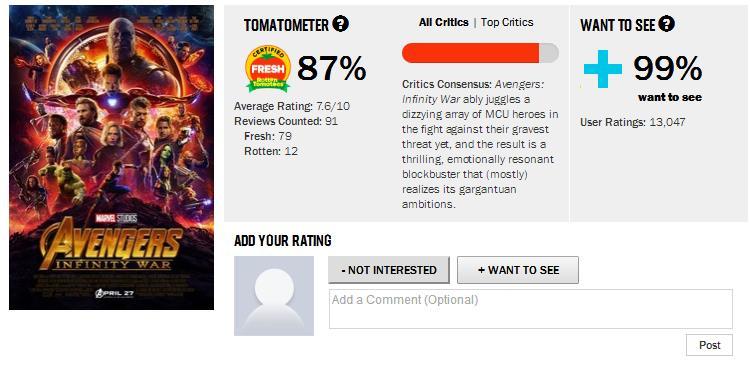750x377 pixels.
Task: Click the Certified Fresh badge icon
Action: (268, 68)
